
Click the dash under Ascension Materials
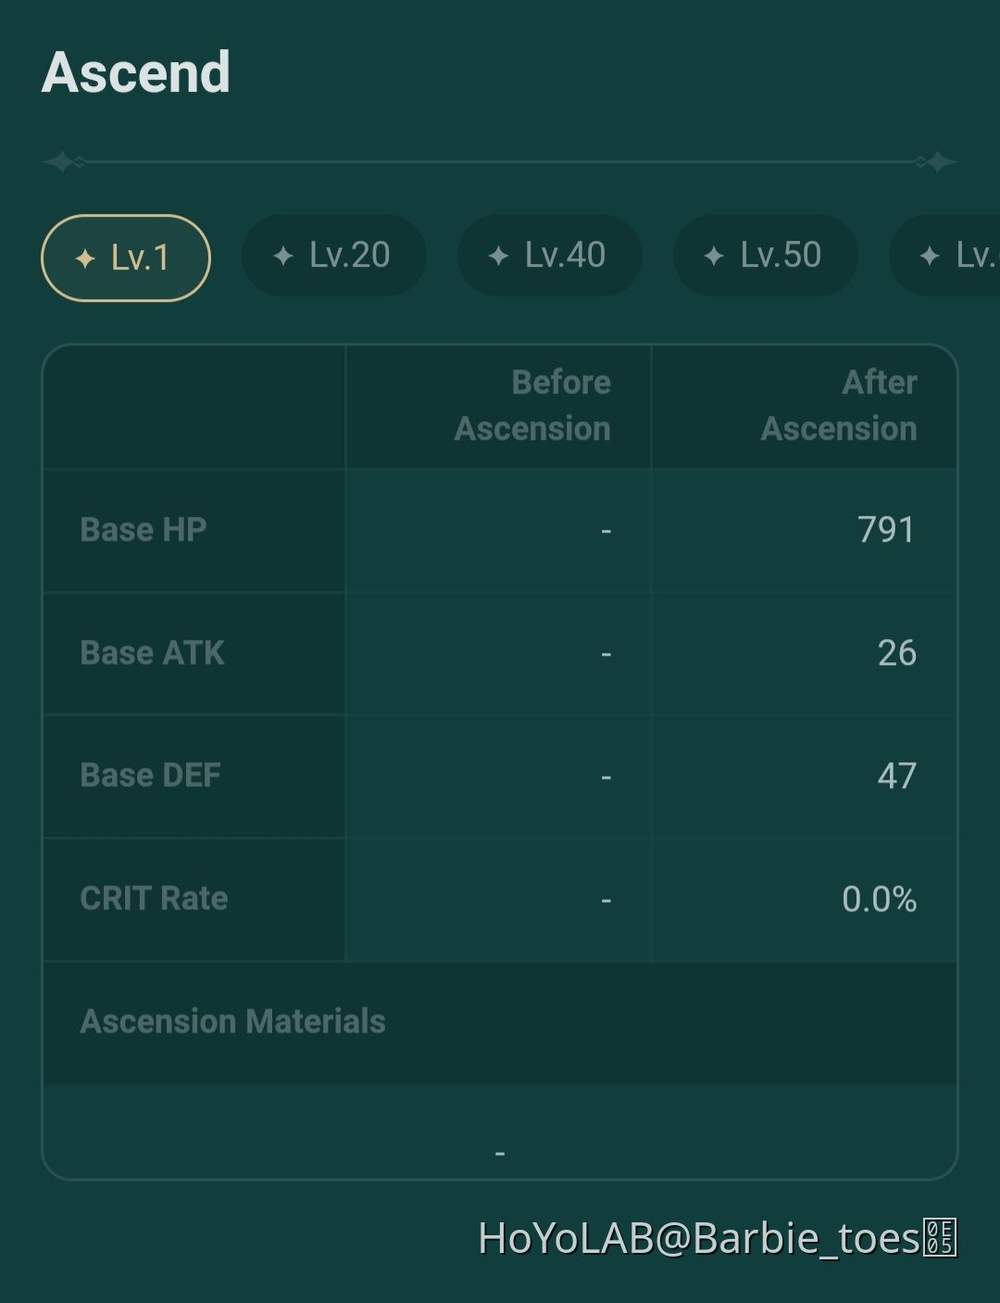click(499, 1152)
